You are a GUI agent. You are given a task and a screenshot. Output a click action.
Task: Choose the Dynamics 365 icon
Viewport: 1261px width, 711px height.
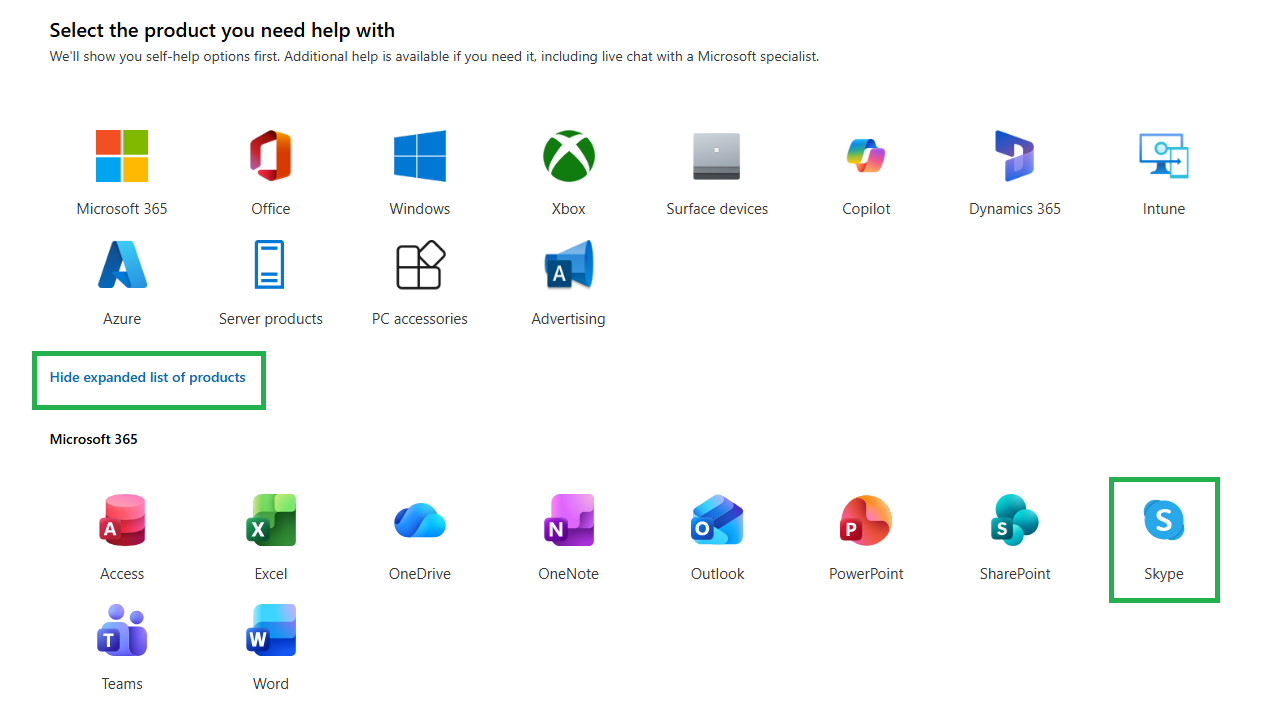coord(1014,156)
